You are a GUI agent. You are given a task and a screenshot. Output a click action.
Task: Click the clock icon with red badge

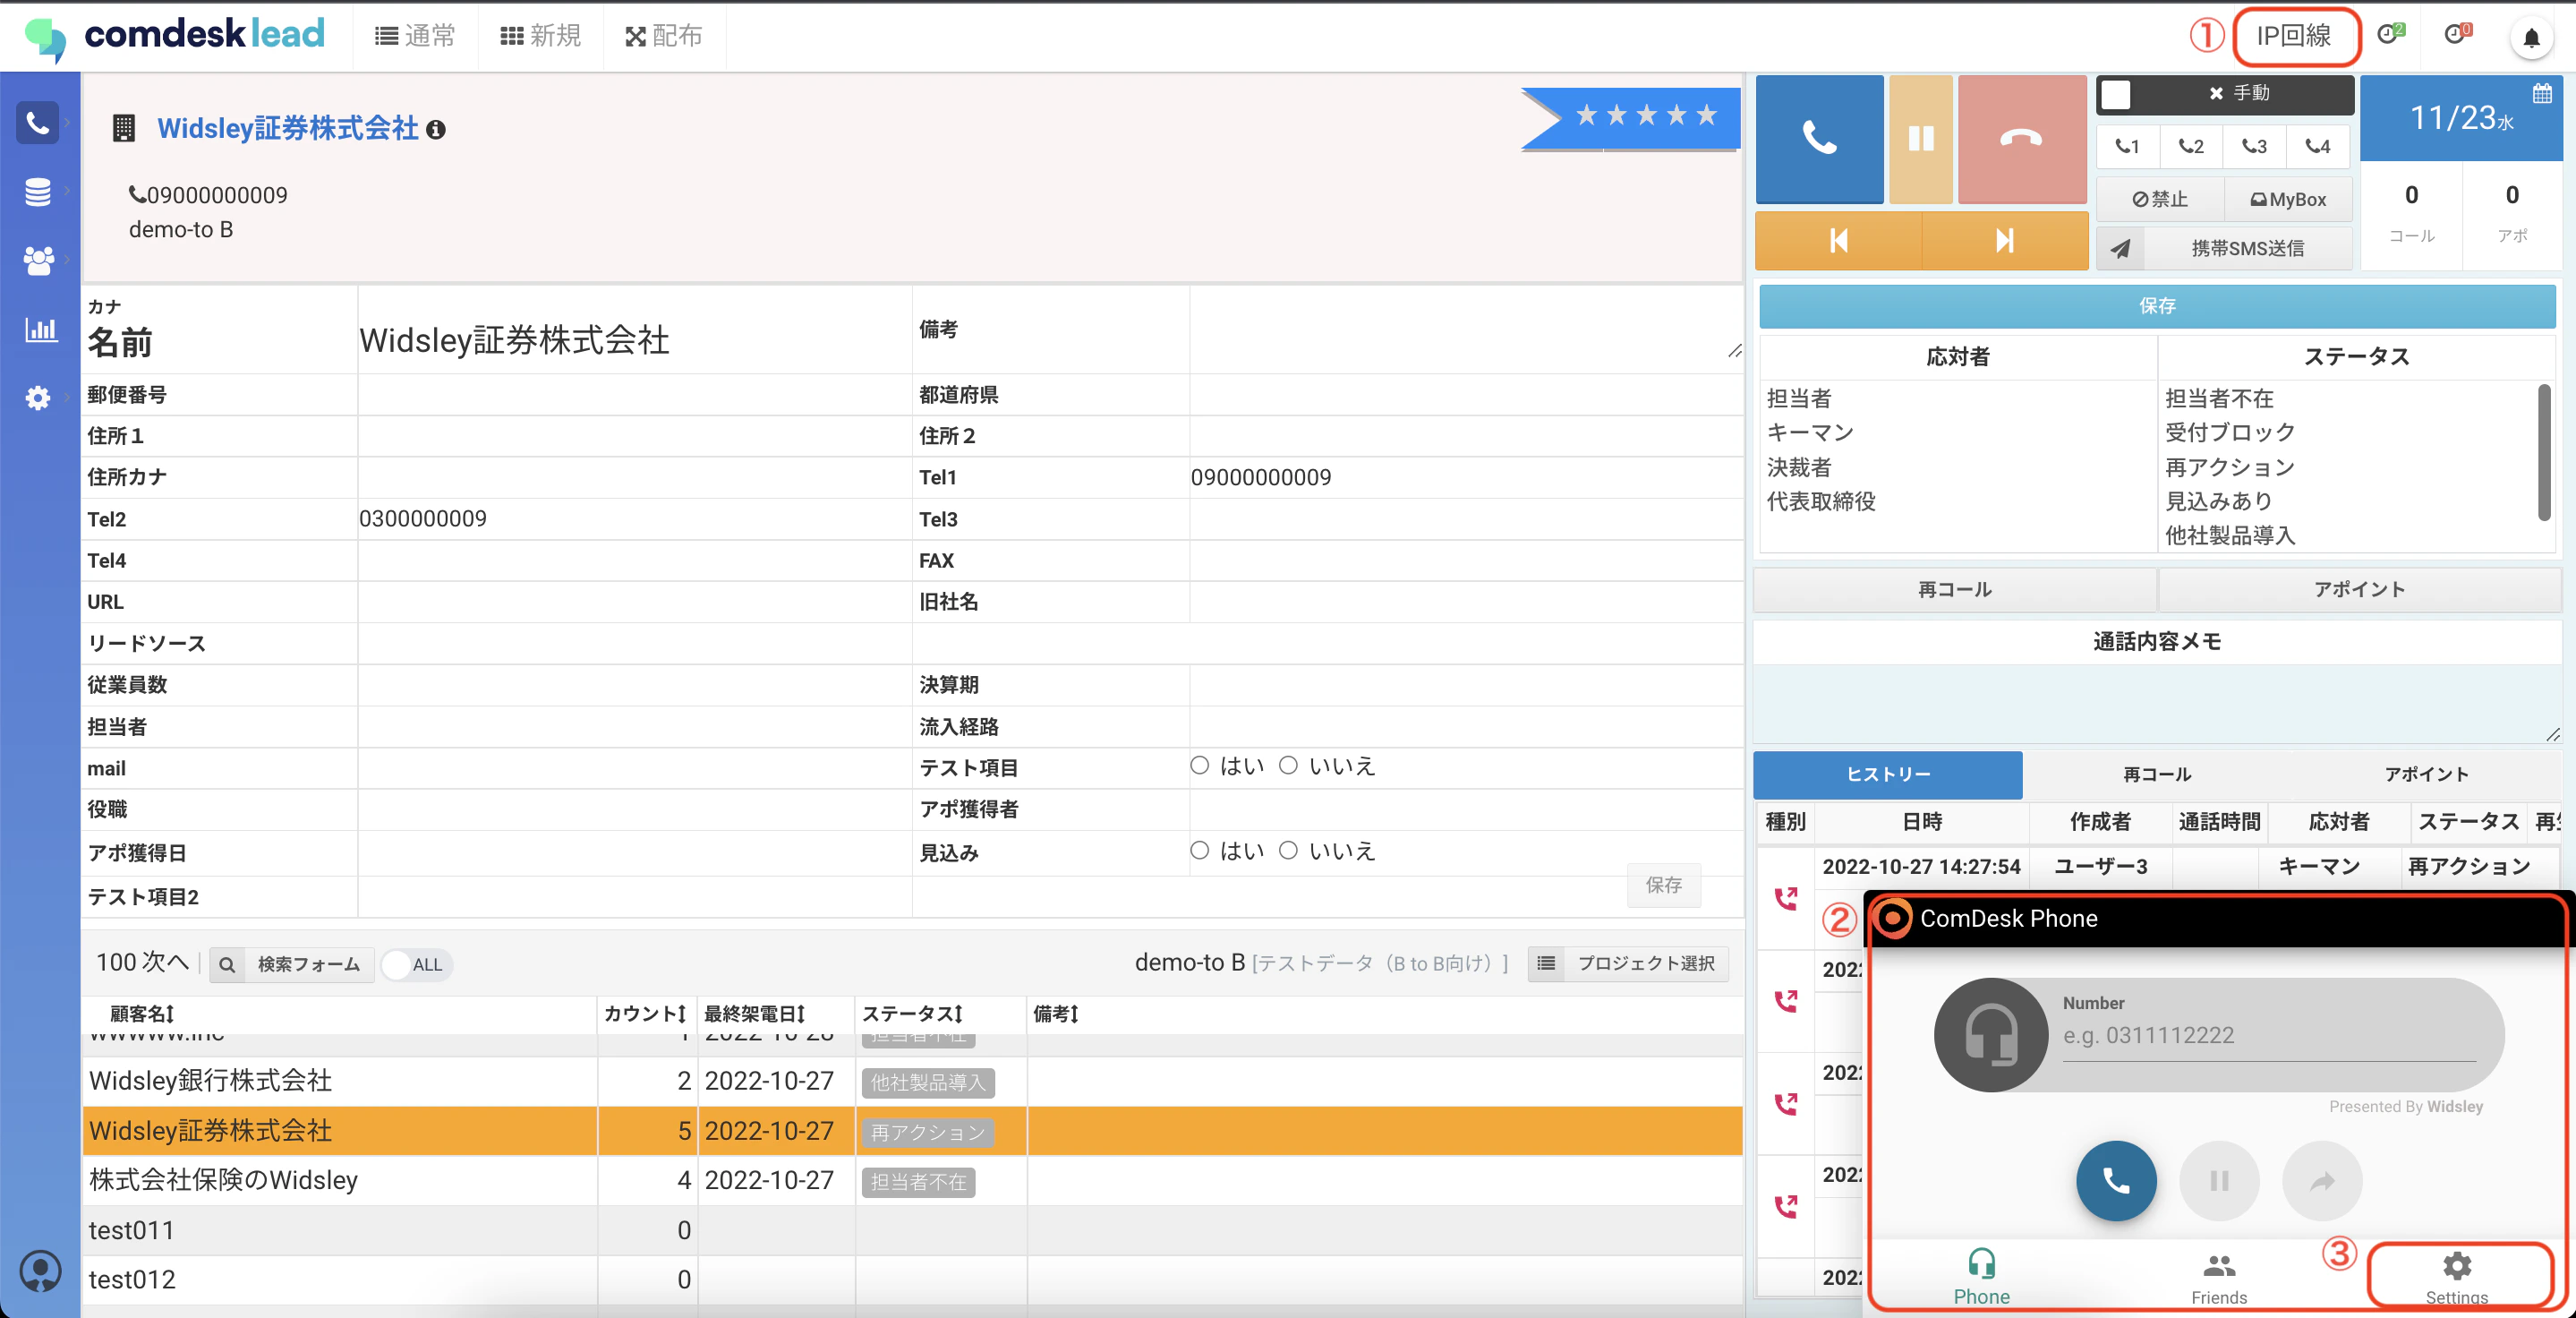click(2457, 35)
